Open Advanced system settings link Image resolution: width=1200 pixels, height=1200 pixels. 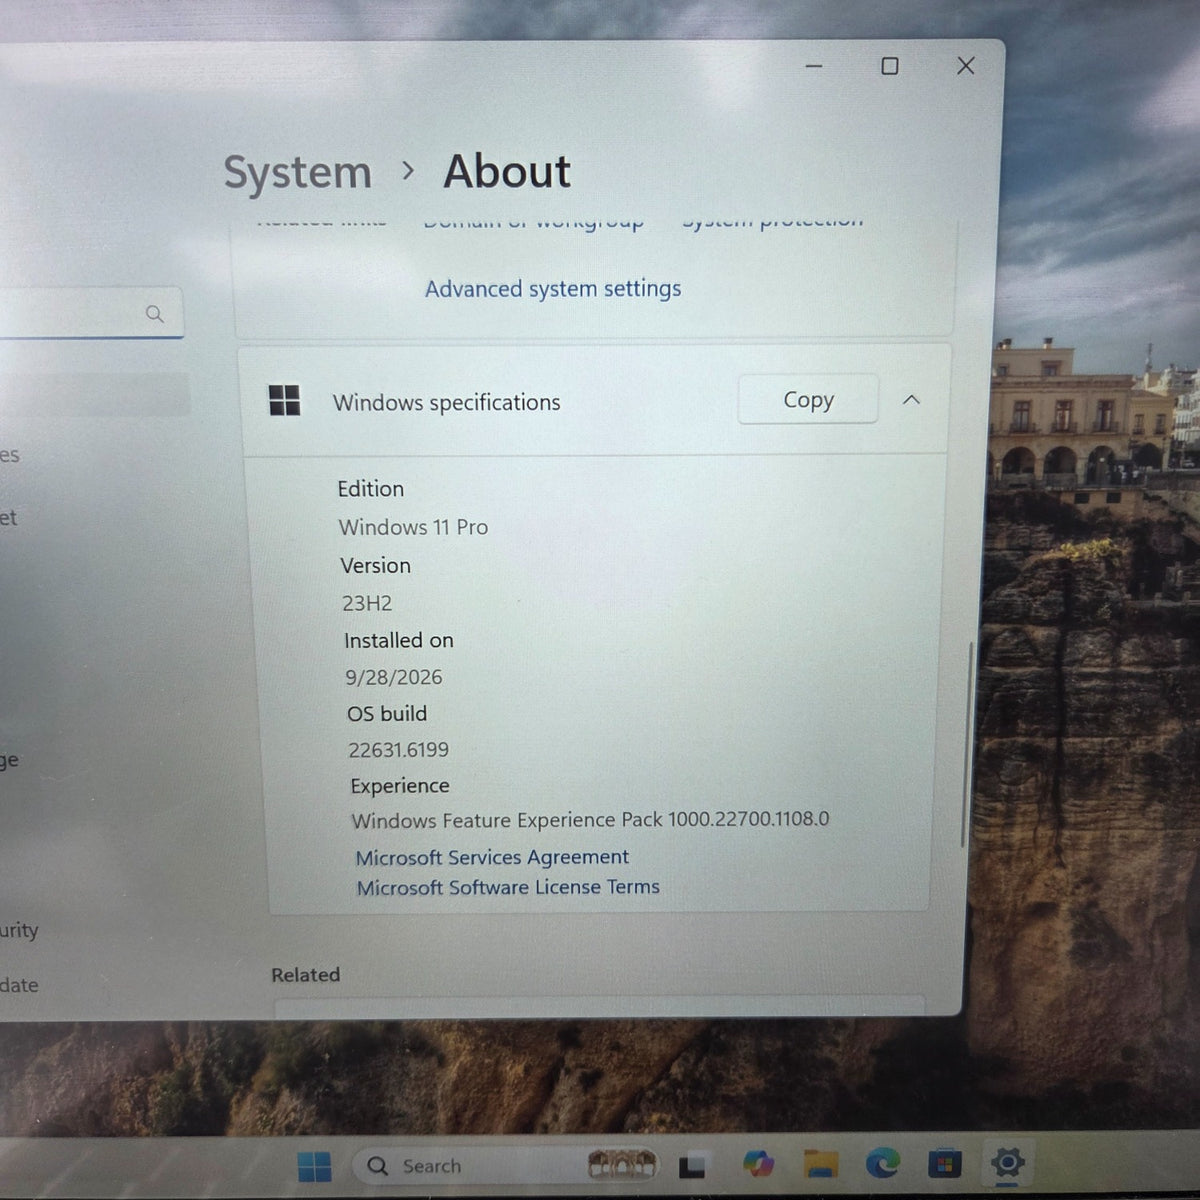(x=553, y=289)
